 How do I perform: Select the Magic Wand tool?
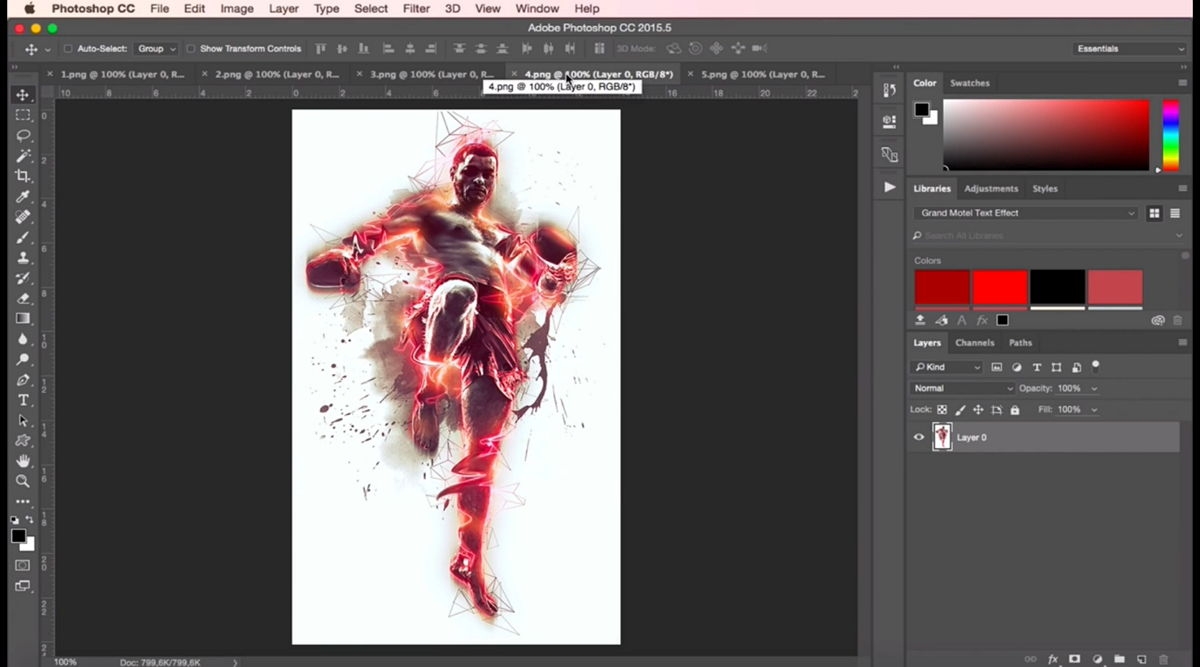tap(22, 156)
